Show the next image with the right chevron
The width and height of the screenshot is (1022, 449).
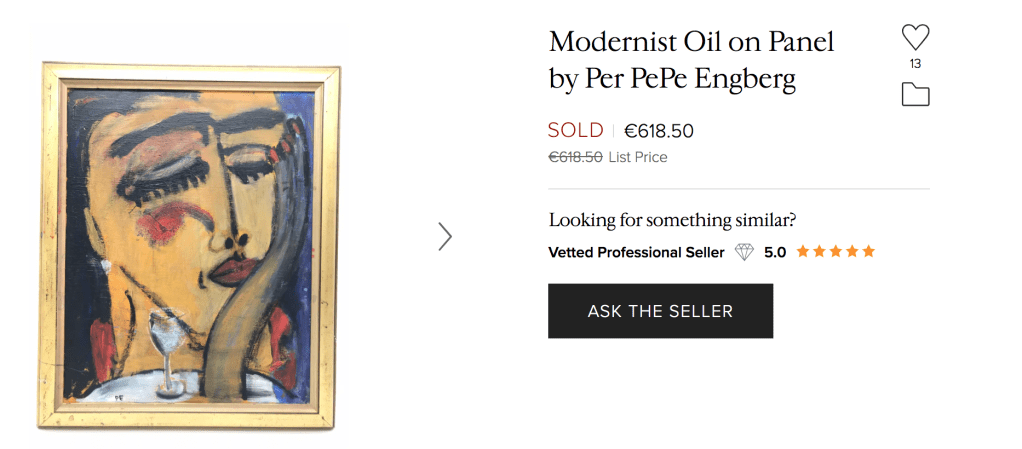click(x=445, y=236)
